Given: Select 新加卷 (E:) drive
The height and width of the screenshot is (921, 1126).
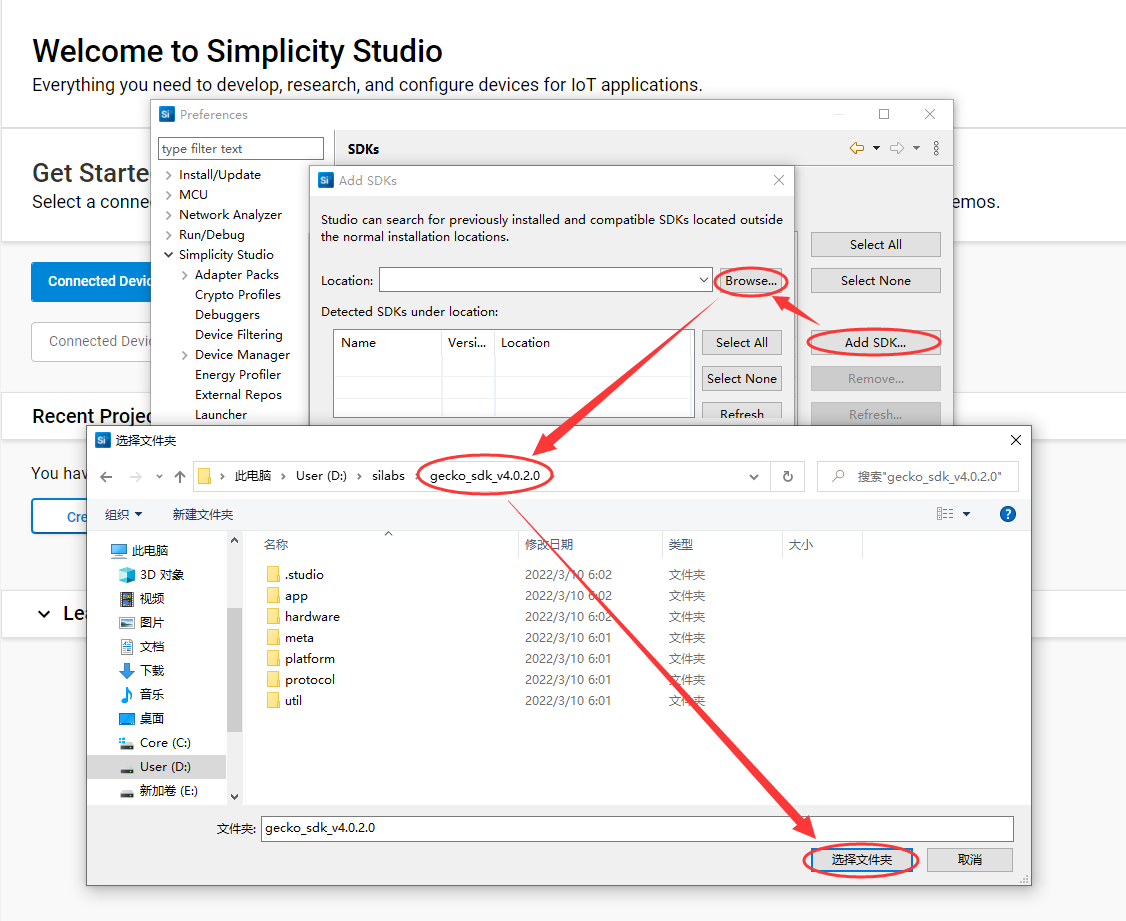Looking at the screenshot, I should click(x=168, y=790).
